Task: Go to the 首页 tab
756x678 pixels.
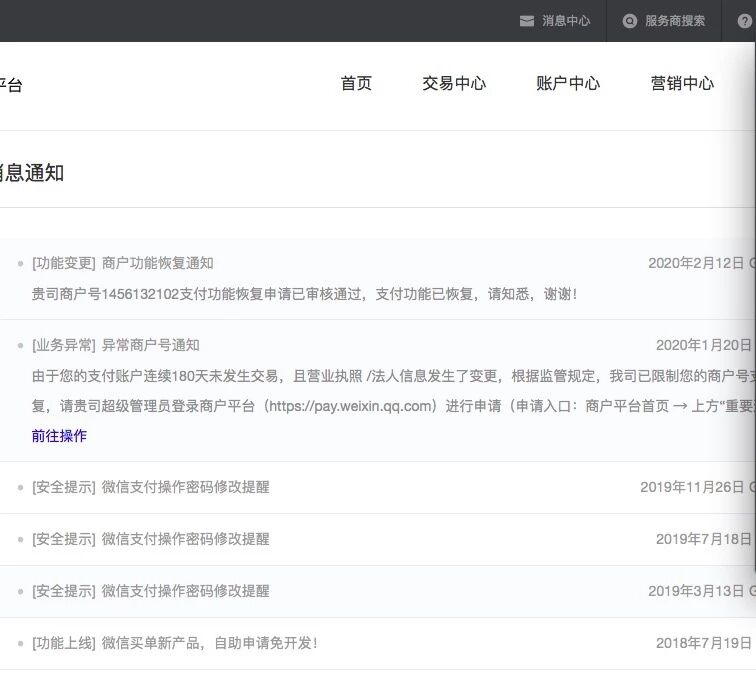Action: pyautogui.click(x=356, y=83)
